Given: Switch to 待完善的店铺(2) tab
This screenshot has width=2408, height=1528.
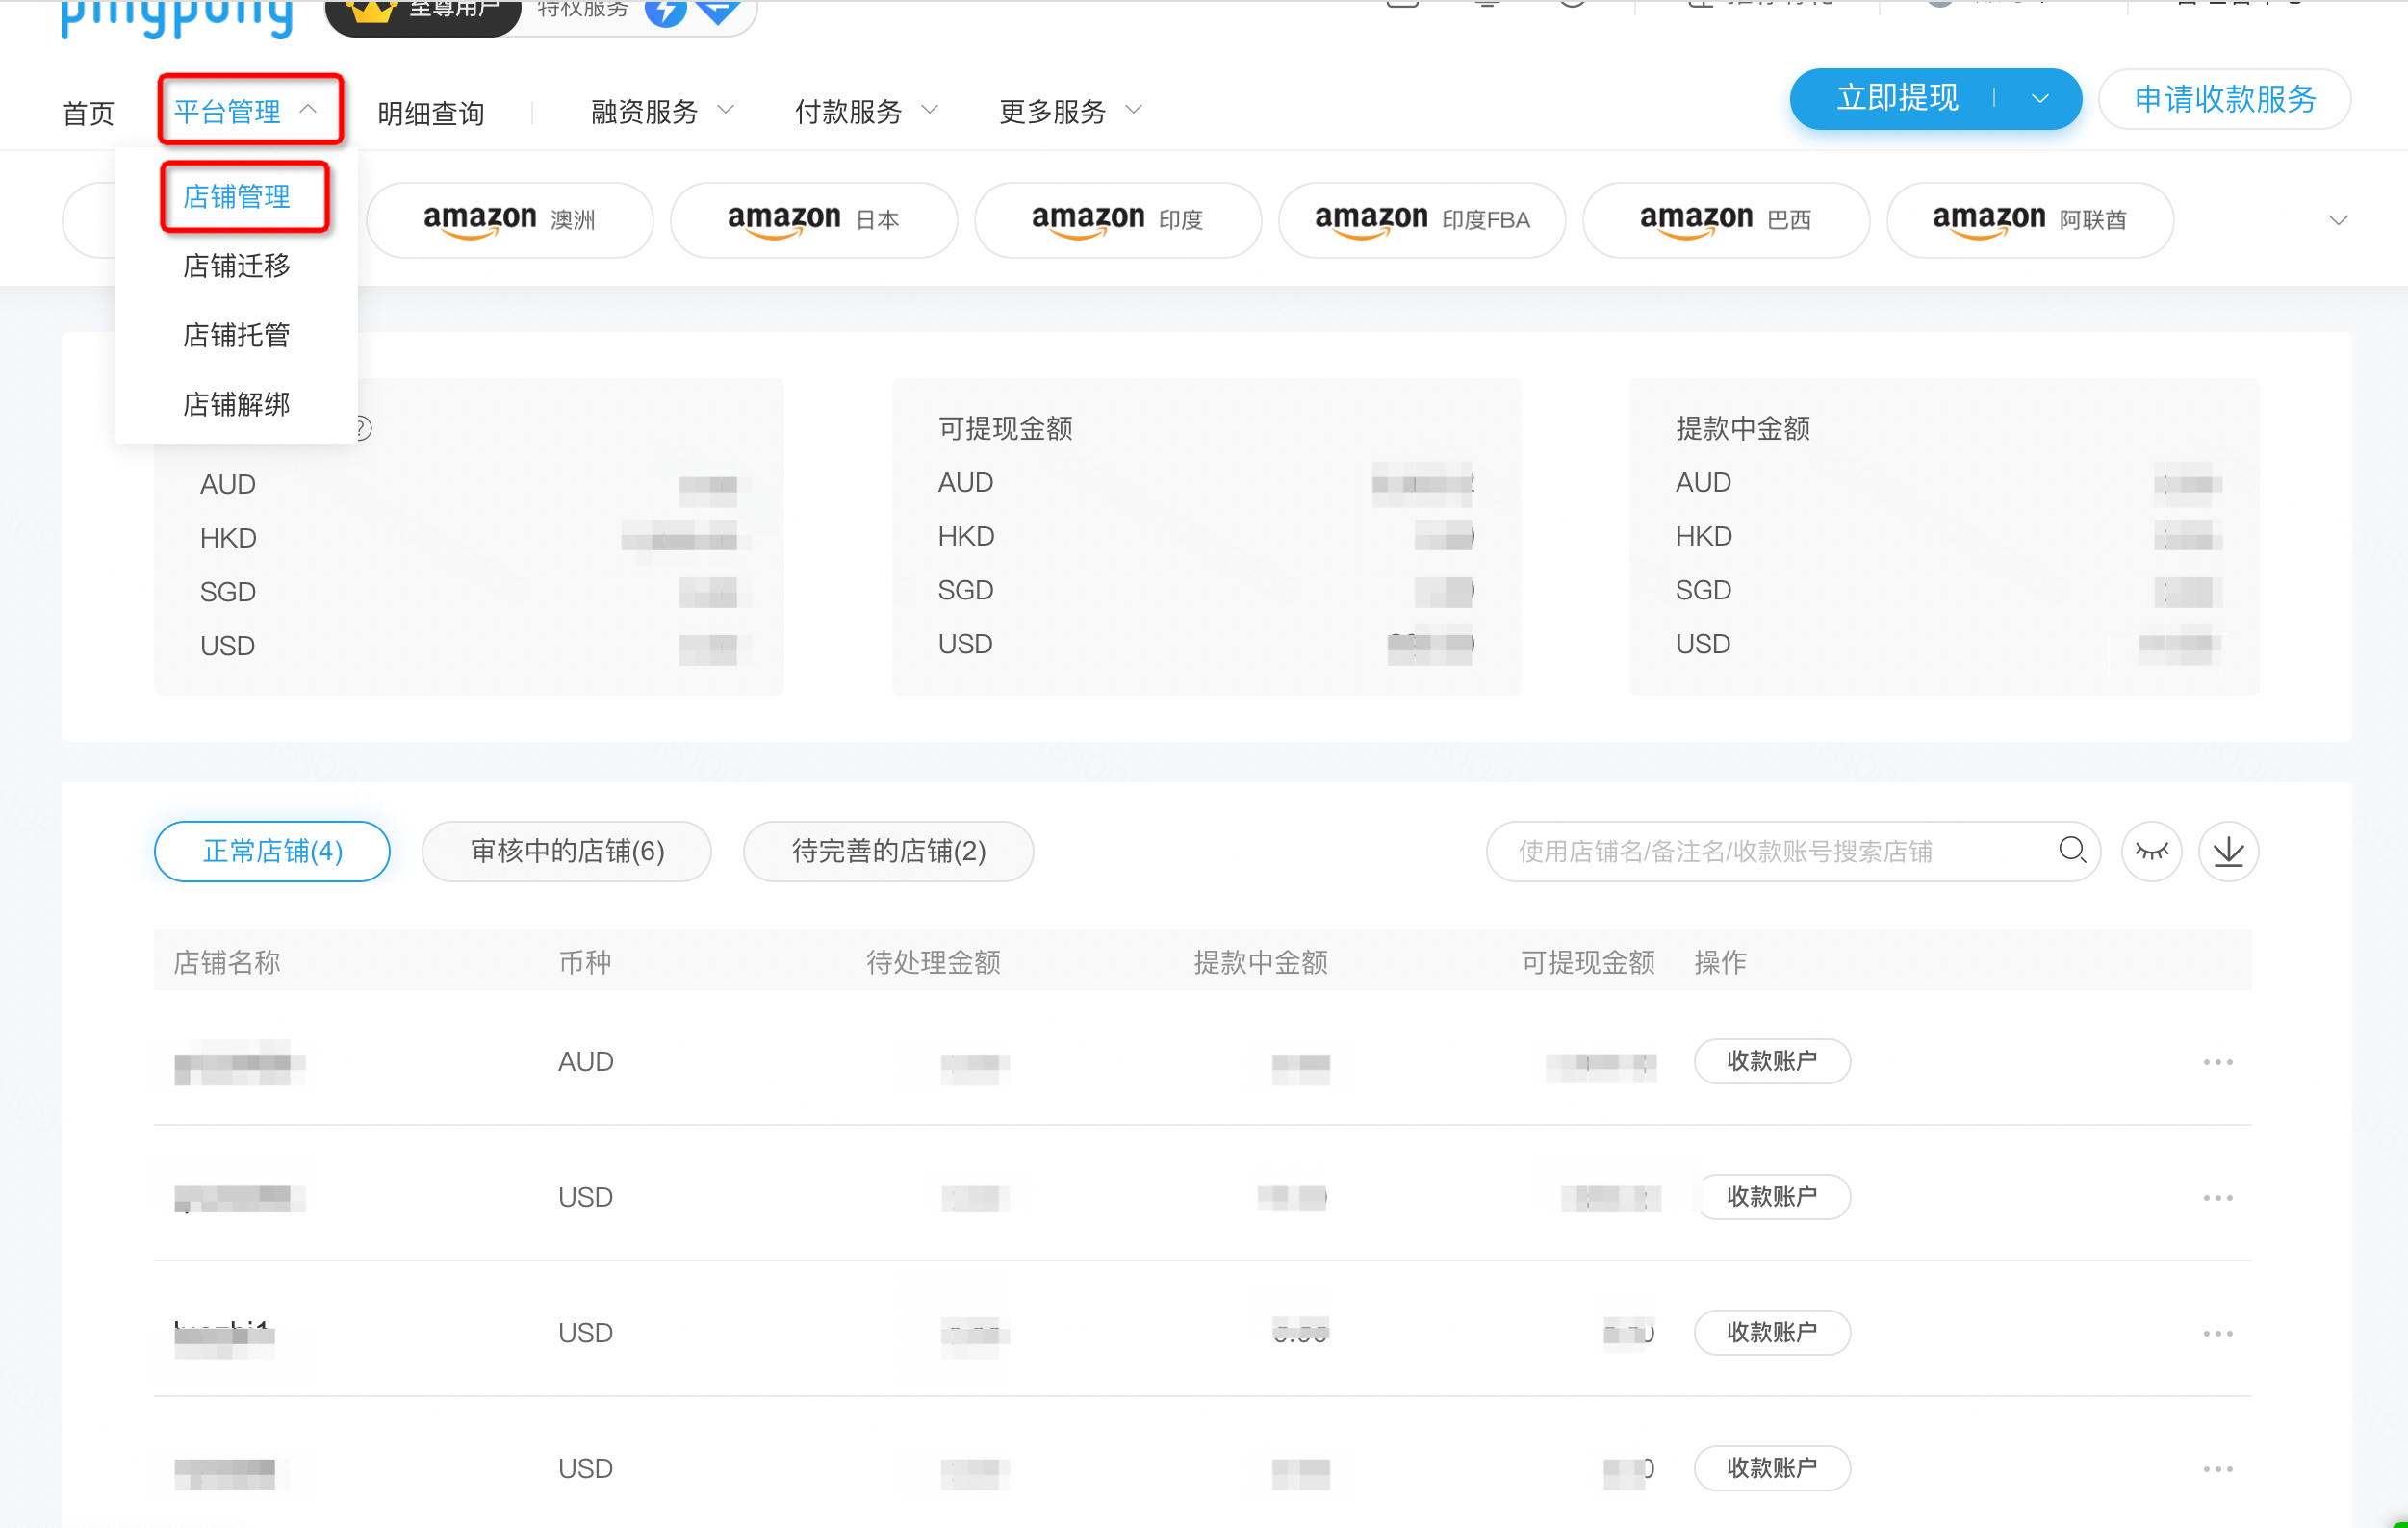Looking at the screenshot, I should [x=889, y=851].
